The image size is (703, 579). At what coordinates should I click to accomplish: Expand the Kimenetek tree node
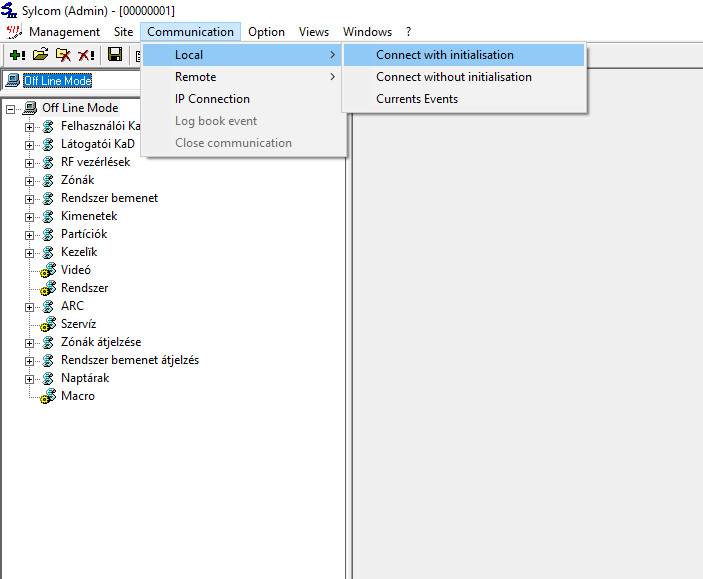[x=30, y=216]
